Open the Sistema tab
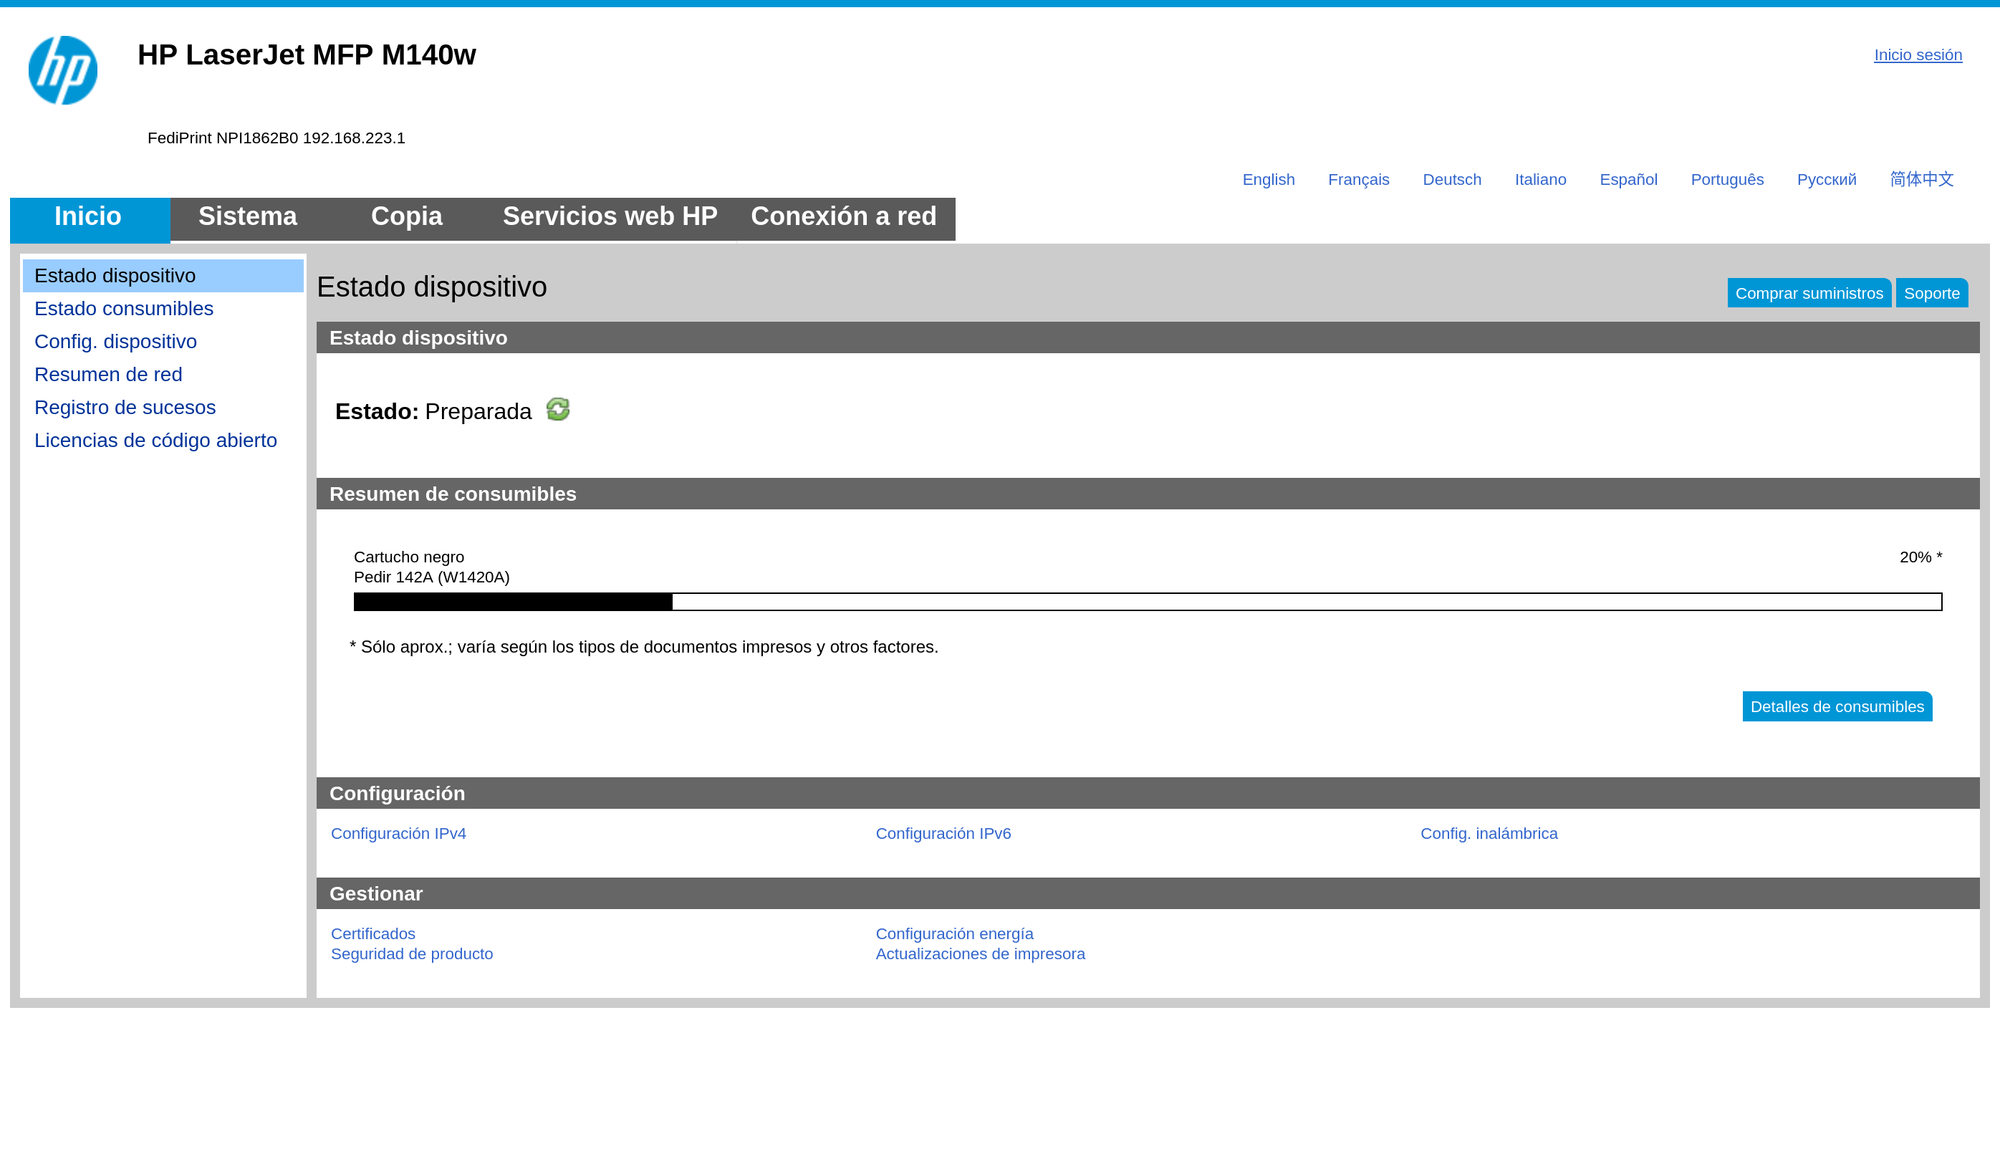 pos(247,217)
